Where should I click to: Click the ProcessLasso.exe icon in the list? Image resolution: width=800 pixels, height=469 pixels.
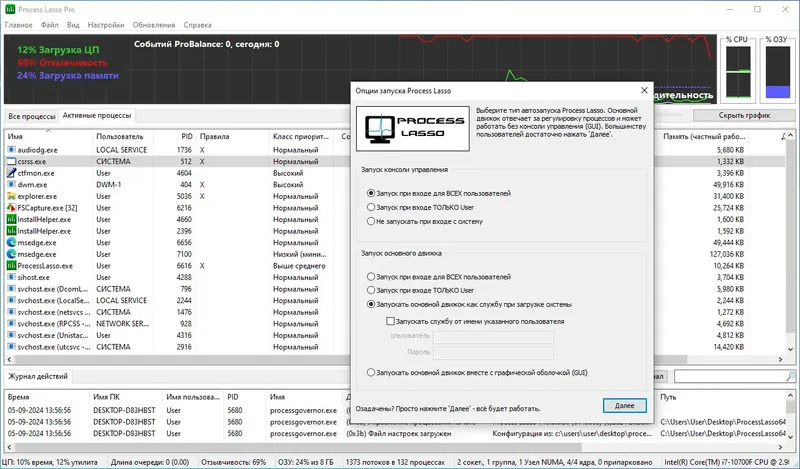click(x=11, y=266)
